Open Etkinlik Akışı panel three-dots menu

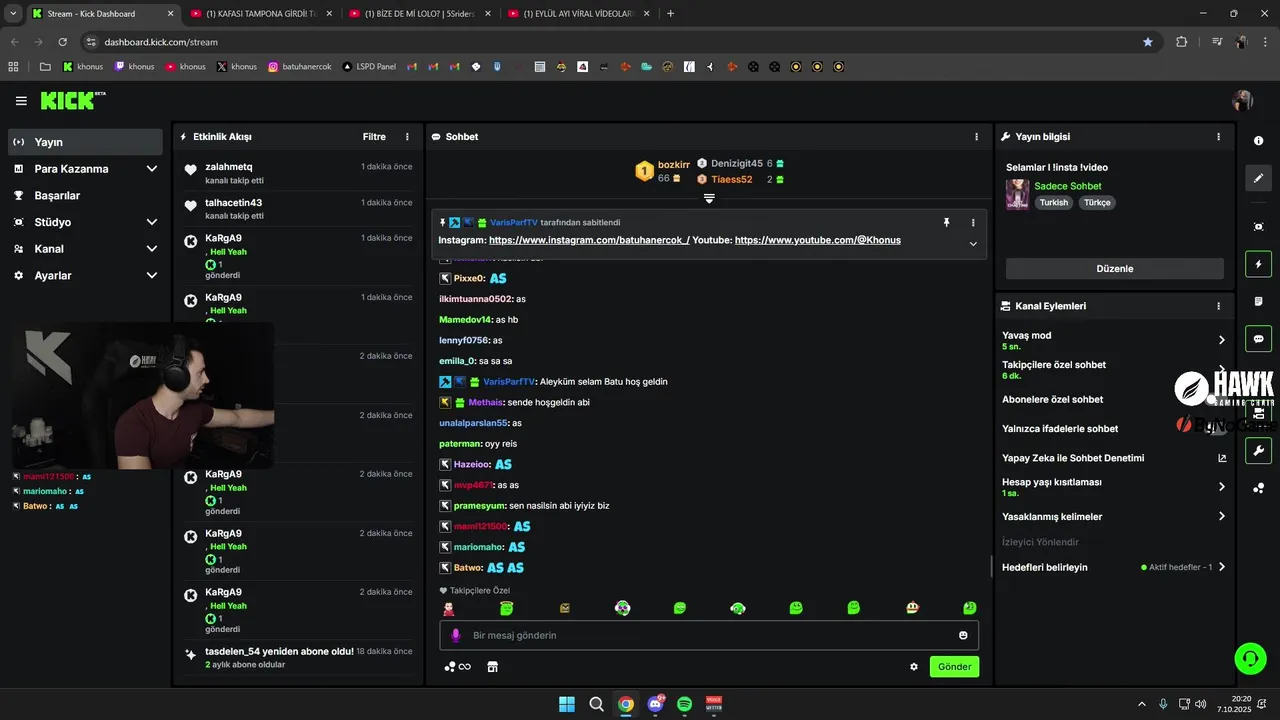click(407, 137)
